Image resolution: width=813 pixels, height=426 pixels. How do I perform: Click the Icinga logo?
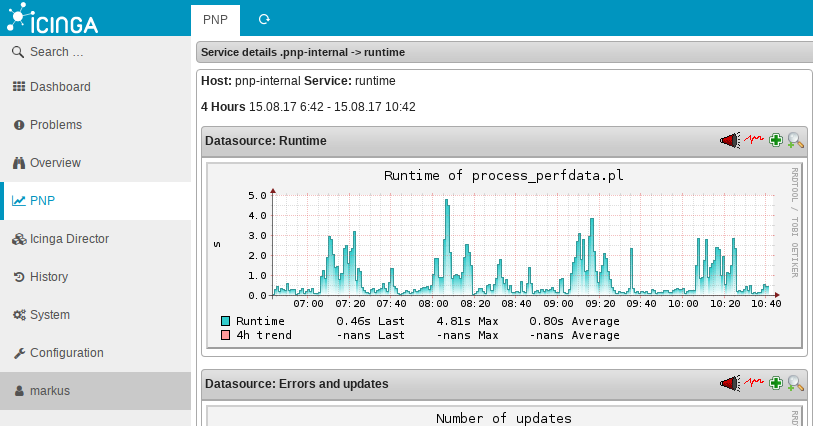tap(52, 18)
